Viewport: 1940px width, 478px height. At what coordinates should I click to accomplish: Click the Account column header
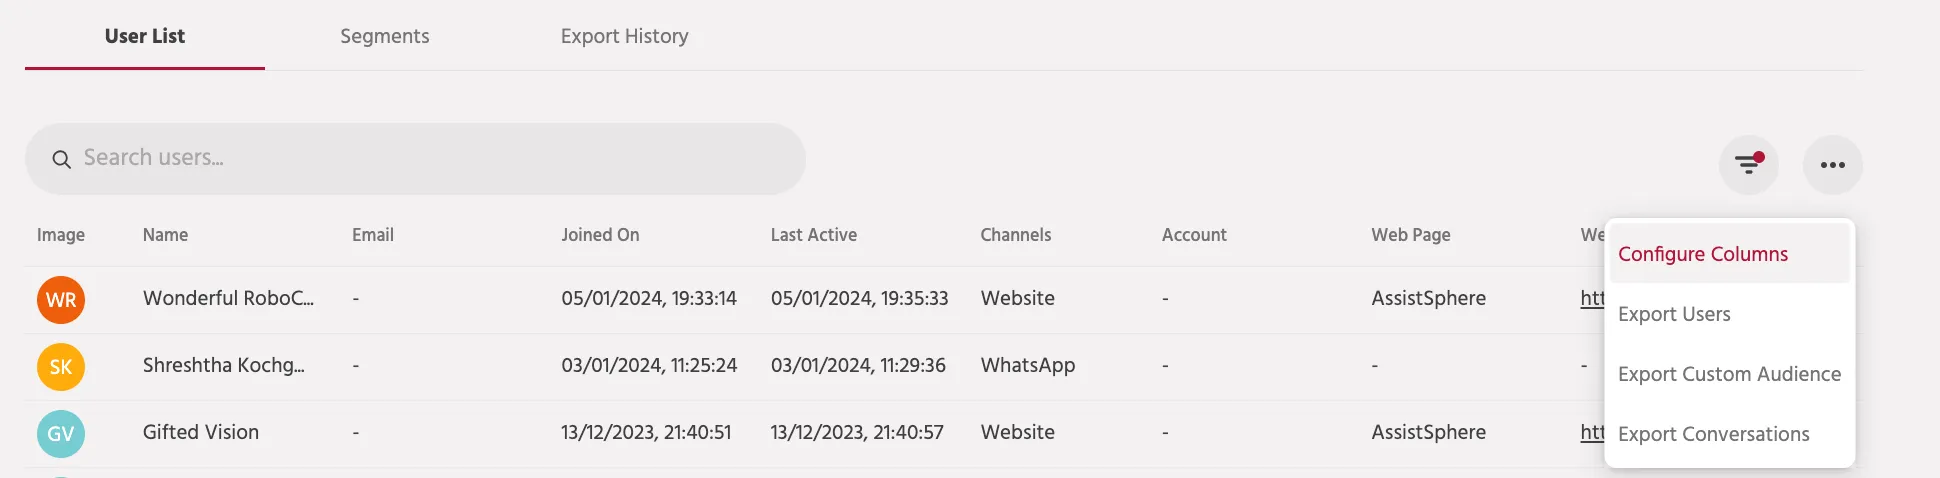(1194, 235)
